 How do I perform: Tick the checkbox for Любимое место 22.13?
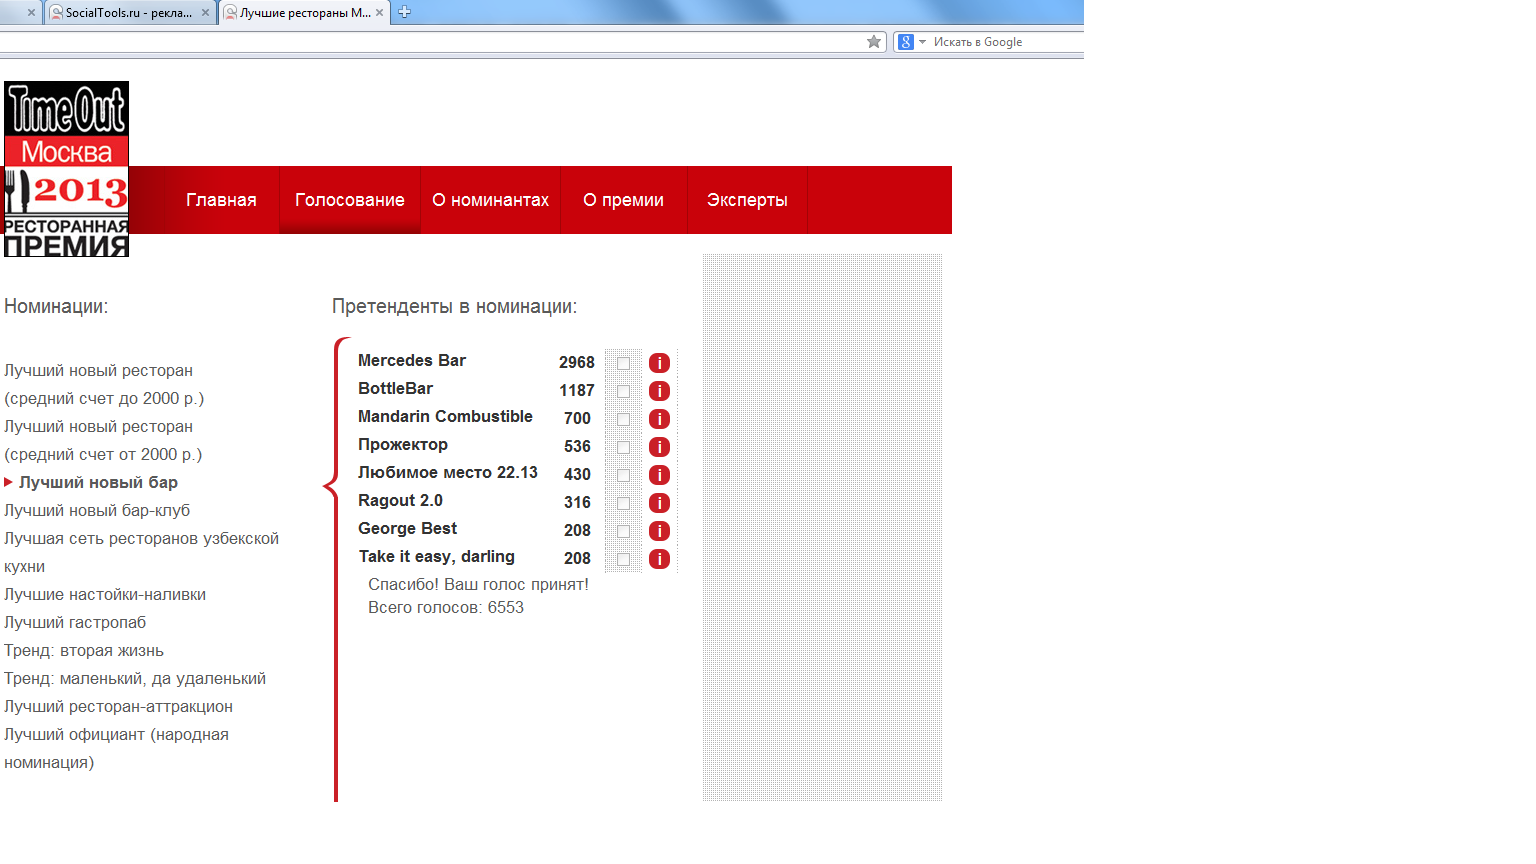pos(623,475)
